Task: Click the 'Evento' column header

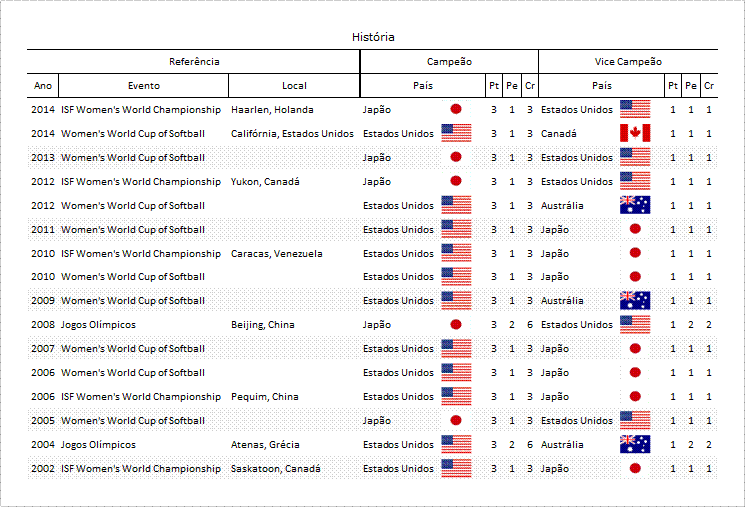Action: pos(144,86)
